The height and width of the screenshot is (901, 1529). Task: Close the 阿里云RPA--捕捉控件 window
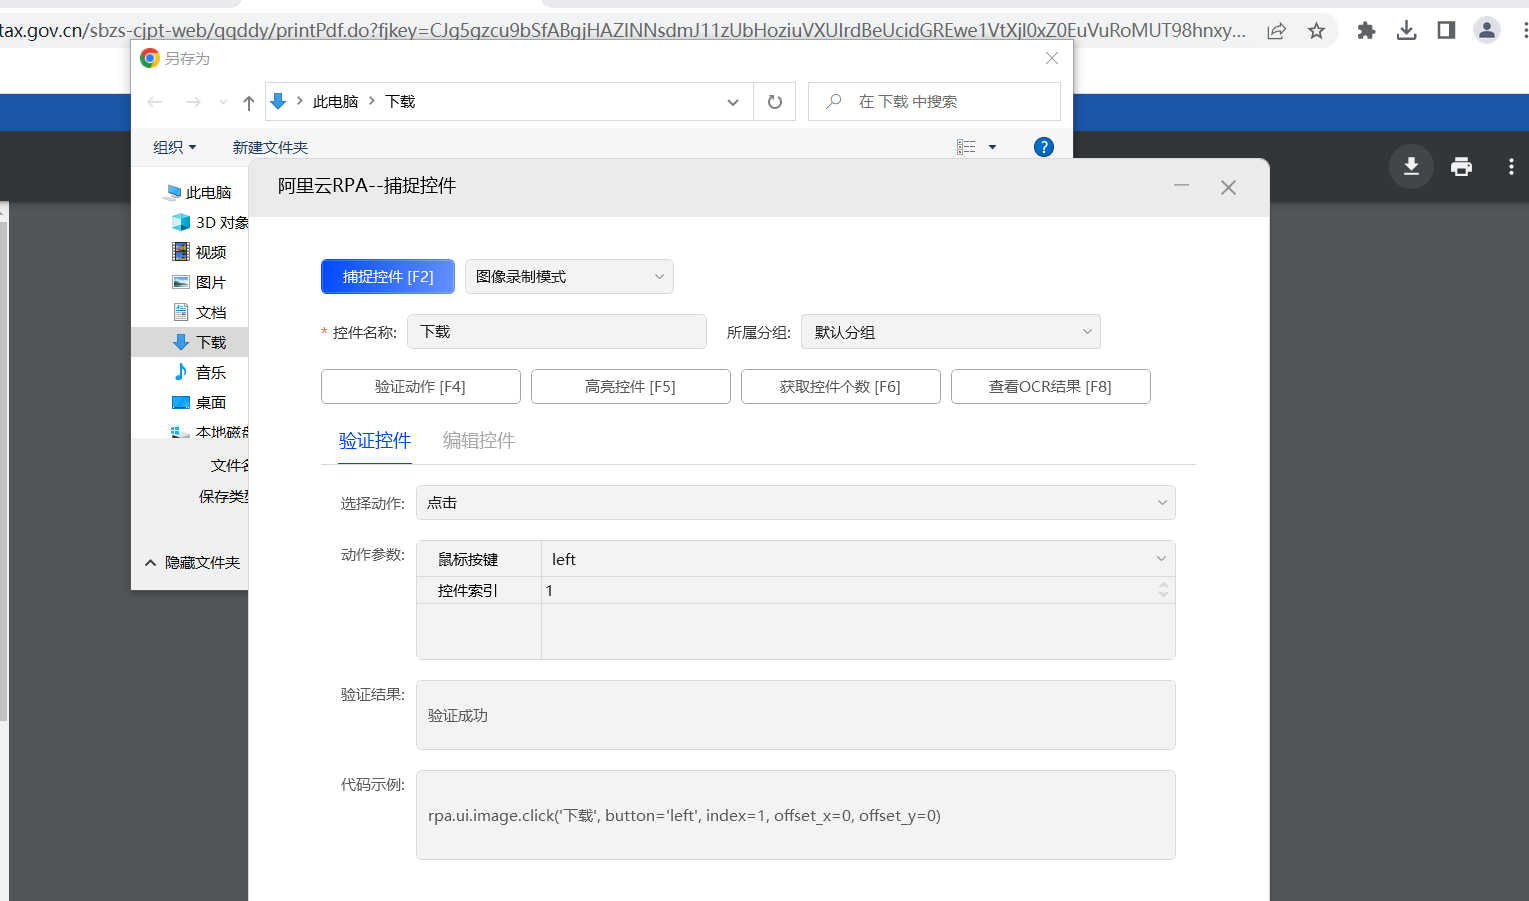click(x=1228, y=188)
